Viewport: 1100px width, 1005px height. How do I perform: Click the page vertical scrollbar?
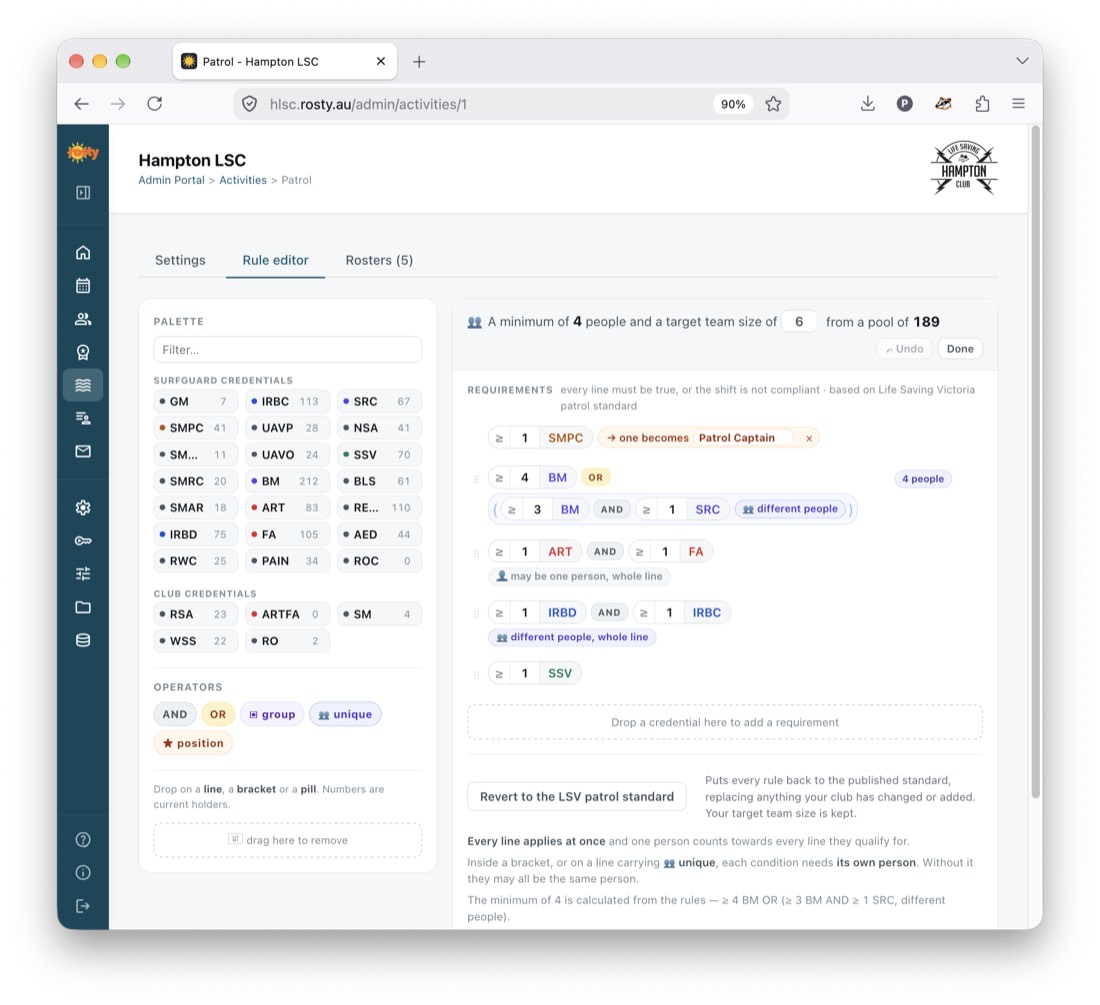[x=1035, y=461]
